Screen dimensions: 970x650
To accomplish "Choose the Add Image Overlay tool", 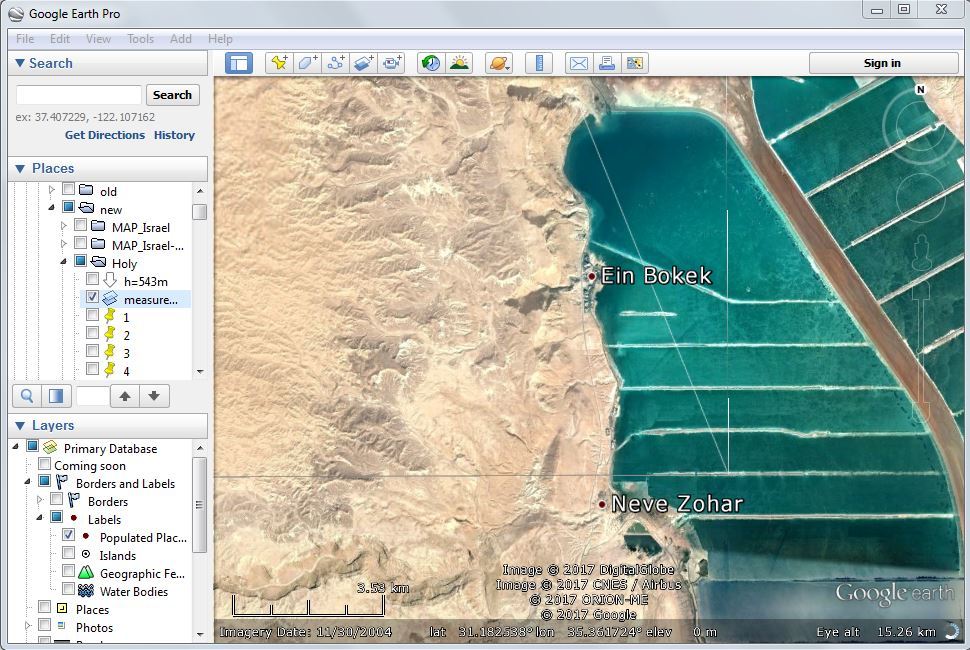I will [363, 63].
